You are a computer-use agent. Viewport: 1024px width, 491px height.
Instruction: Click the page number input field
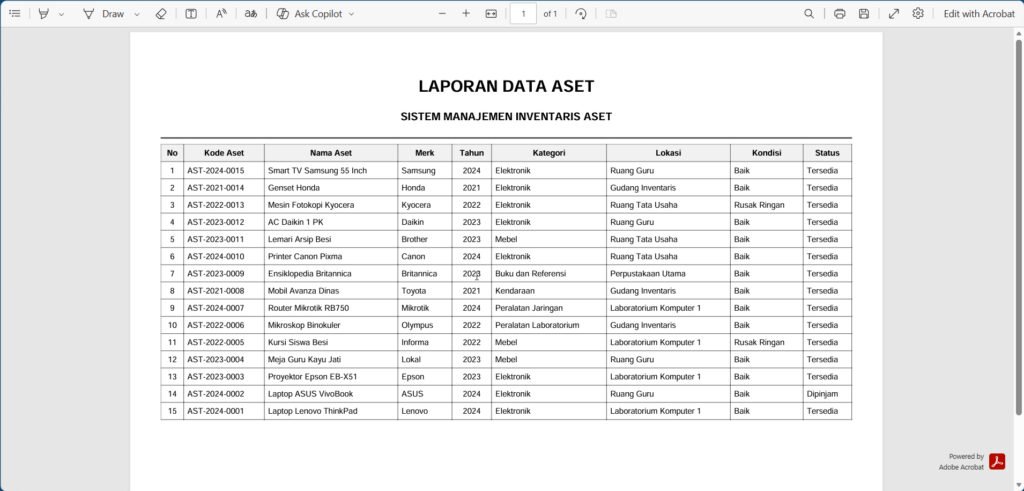(523, 14)
